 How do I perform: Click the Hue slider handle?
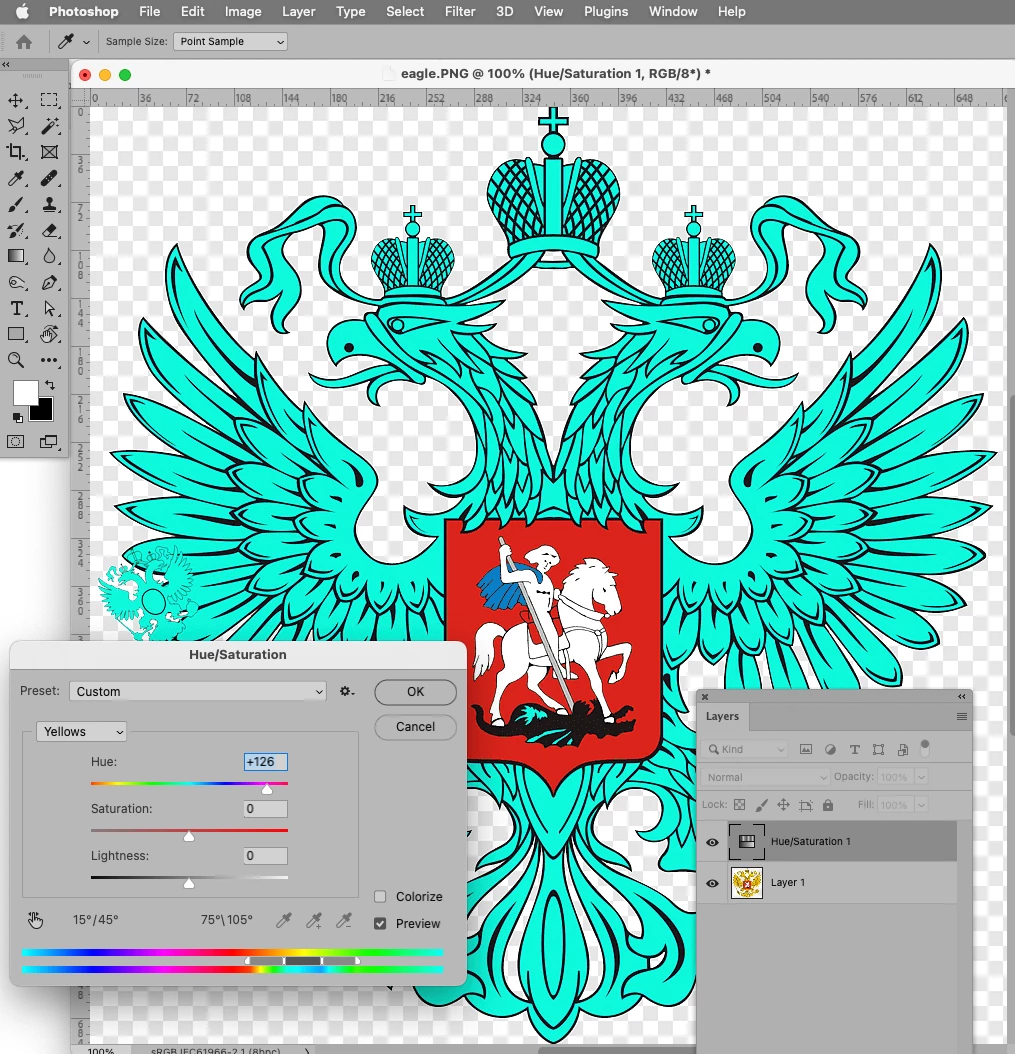pos(267,789)
